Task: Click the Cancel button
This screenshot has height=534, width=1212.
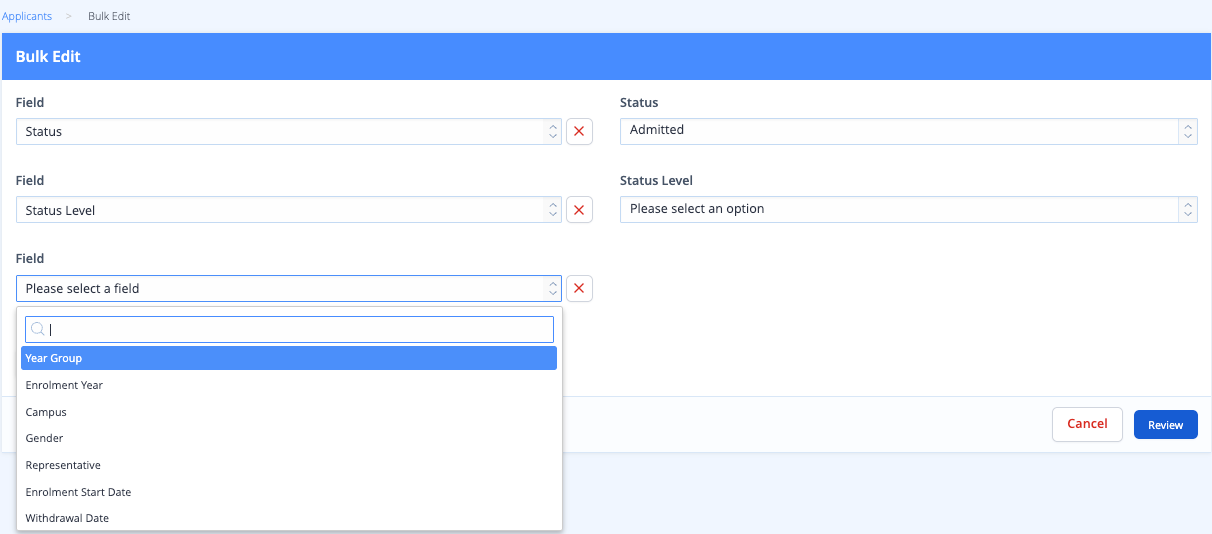Action: tap(1087, 424)
